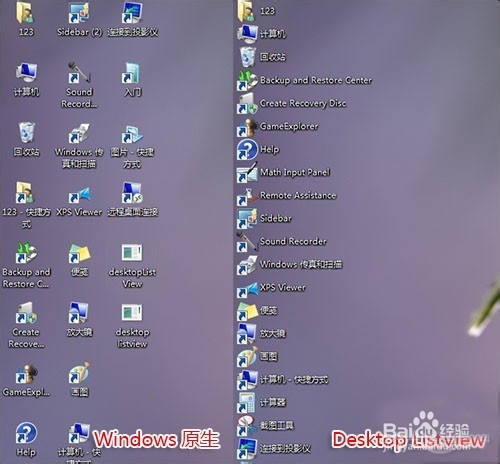
Task: Select Windows 传真和扫描 row in the list view
Action: click(x=290, y=265)
